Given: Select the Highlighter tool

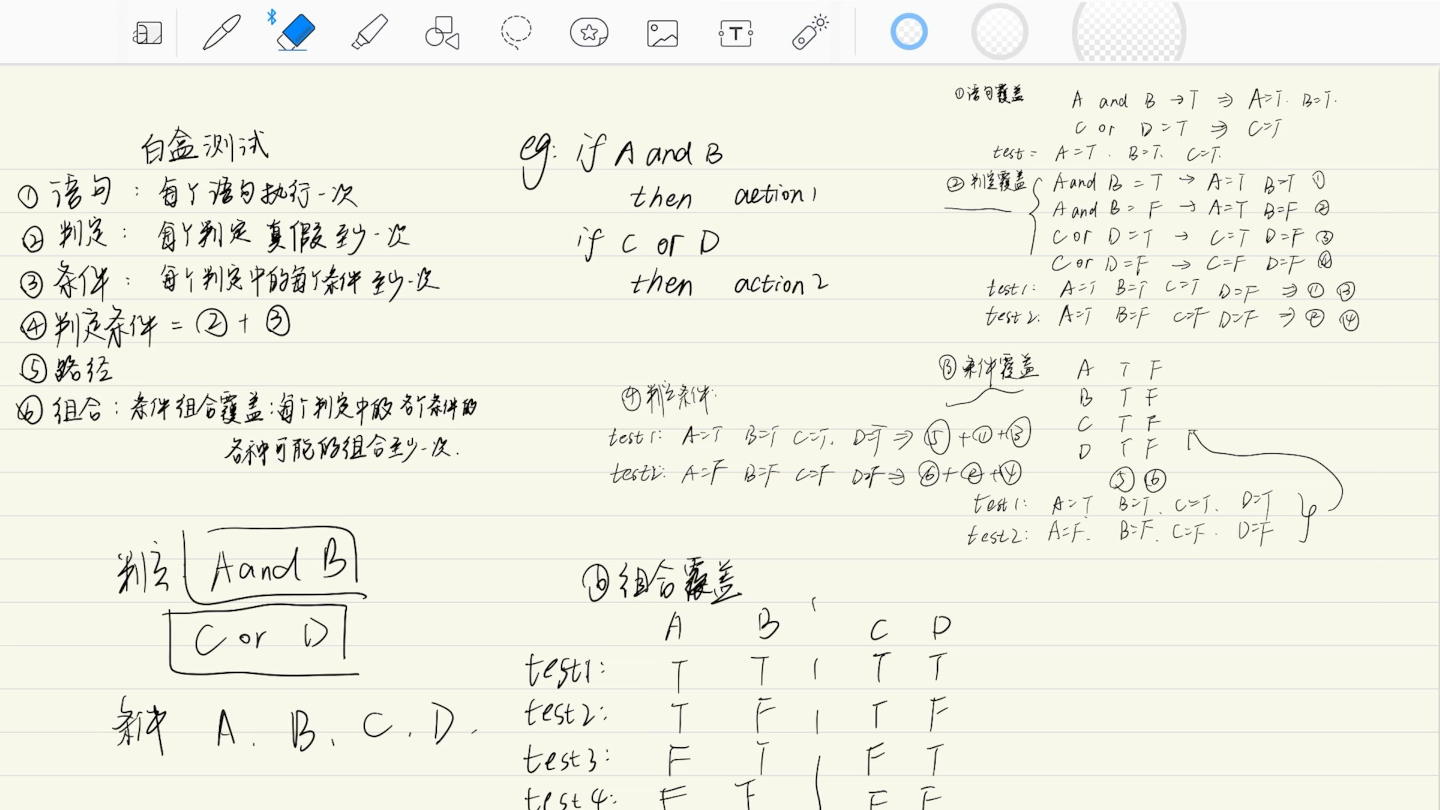Looking at the screenshot, I should pyautogui.click(x=370, y=32).
